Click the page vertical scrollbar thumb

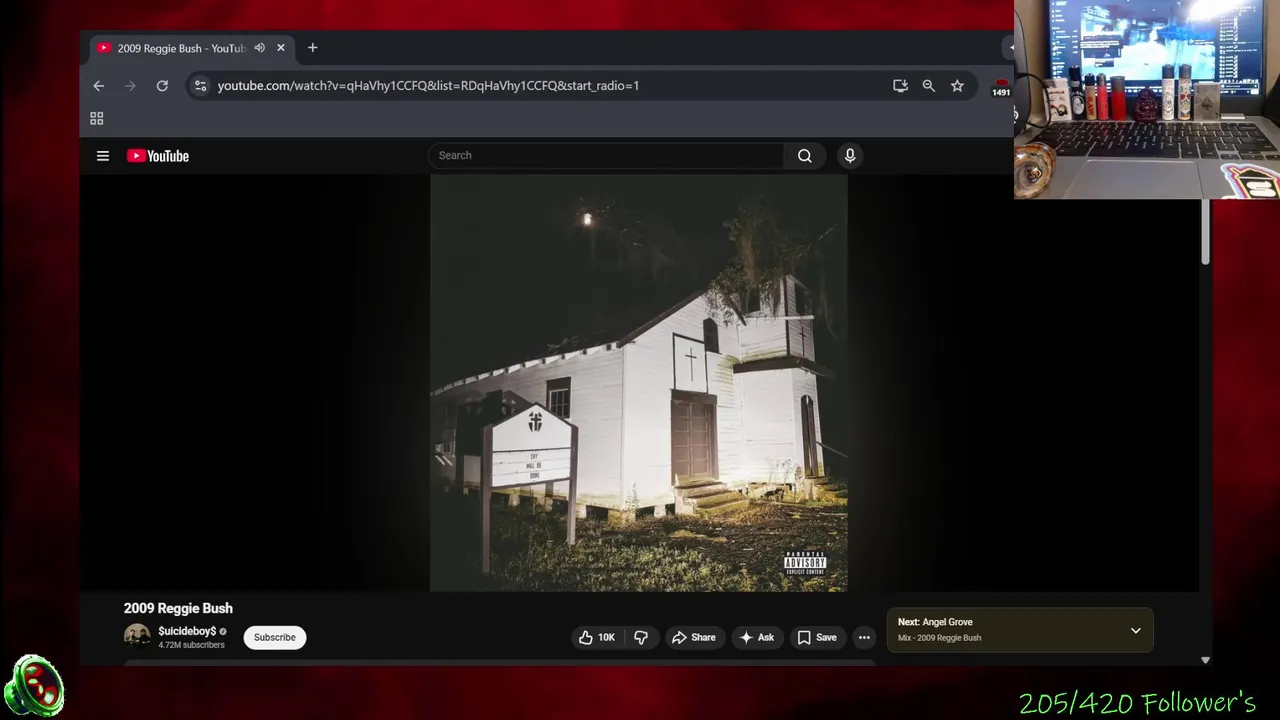click(x=1205, y=231)
